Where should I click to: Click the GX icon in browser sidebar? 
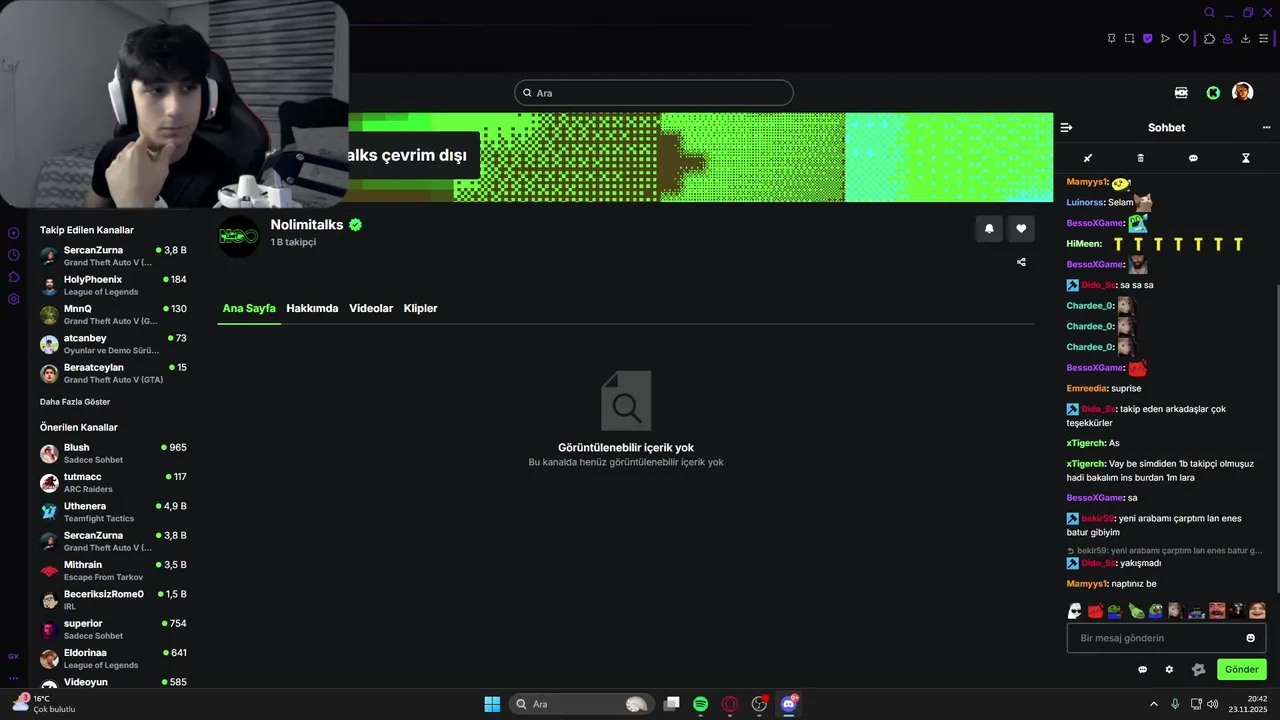(x=13, y=656)
